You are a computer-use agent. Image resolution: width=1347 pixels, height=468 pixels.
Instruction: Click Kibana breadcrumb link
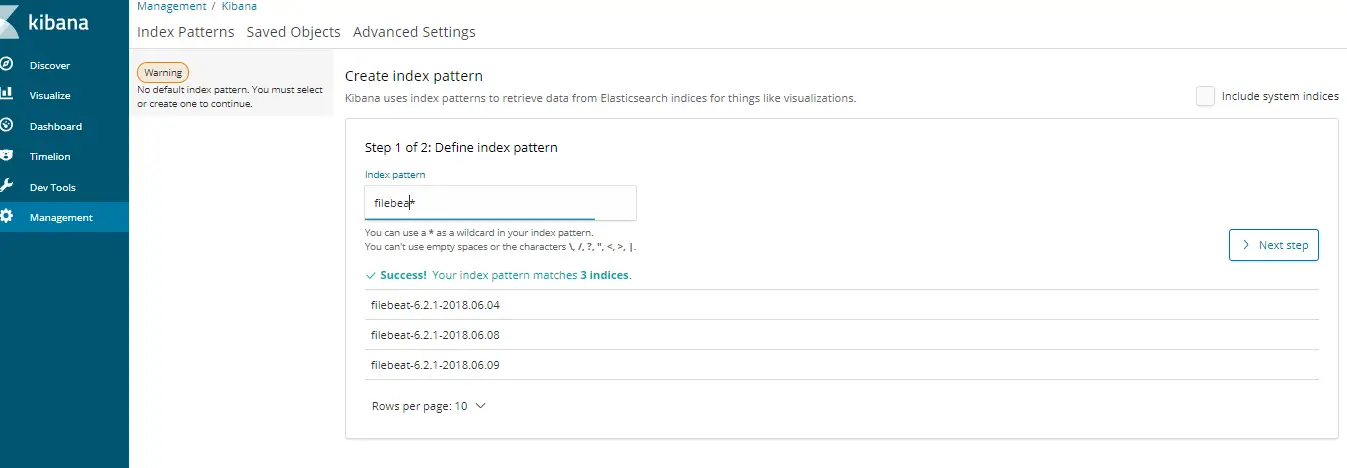[x=238, y=6]
